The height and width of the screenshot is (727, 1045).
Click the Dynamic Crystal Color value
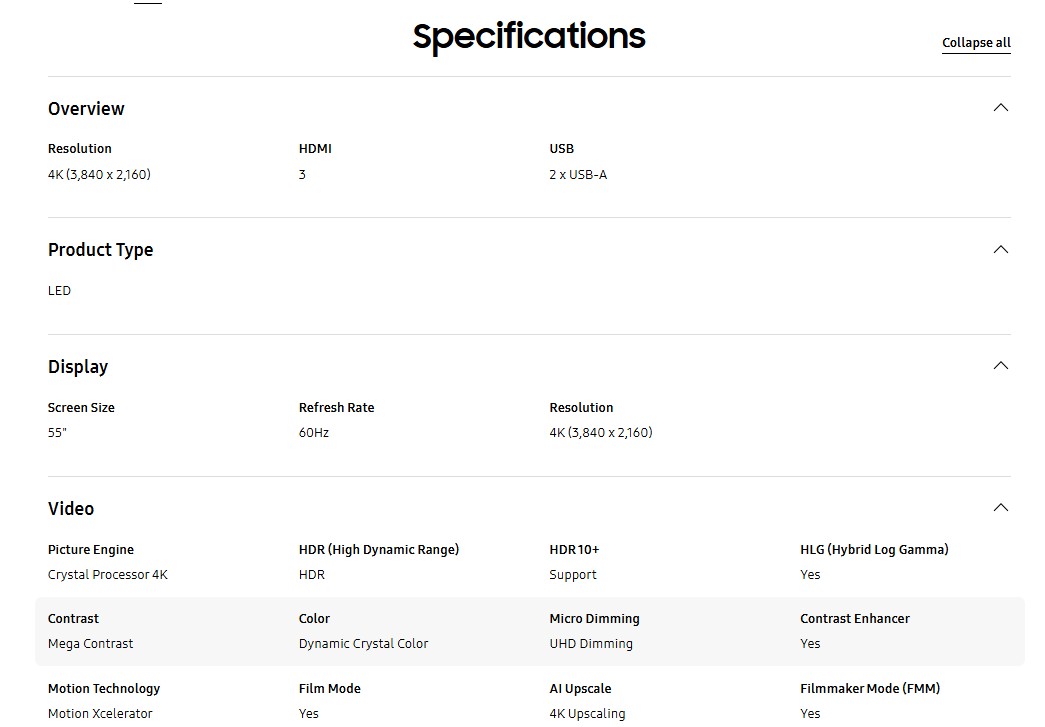(x=363, y=644)
